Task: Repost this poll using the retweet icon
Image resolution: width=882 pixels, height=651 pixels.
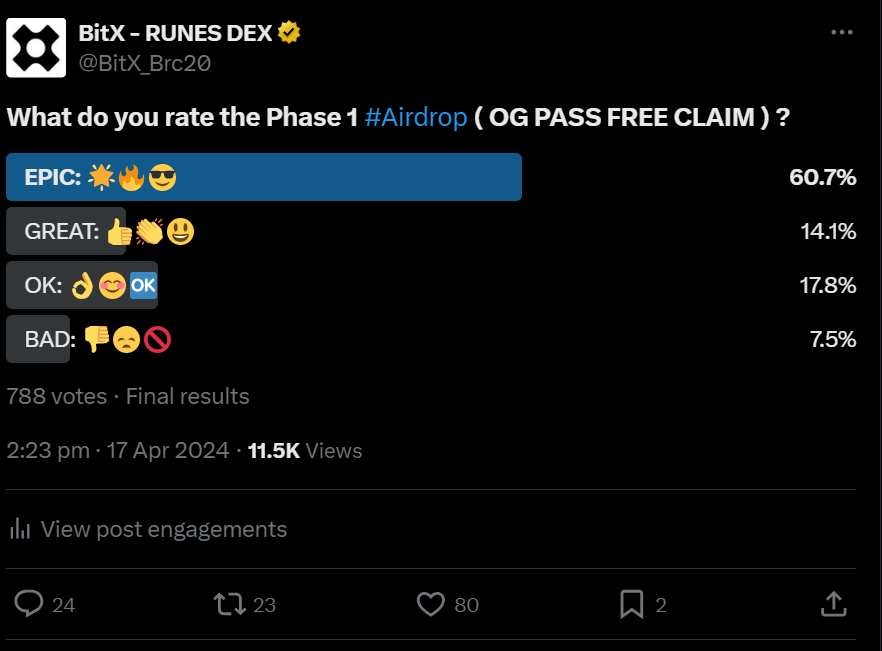Action: (230, 604)
